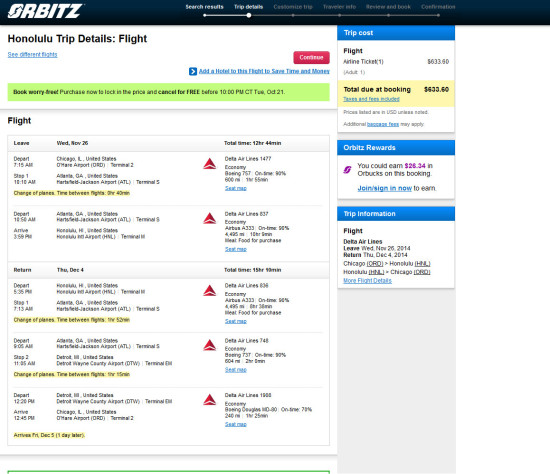Click the Trip details progress marker dot
550x474 pixels.
(249, 15)
